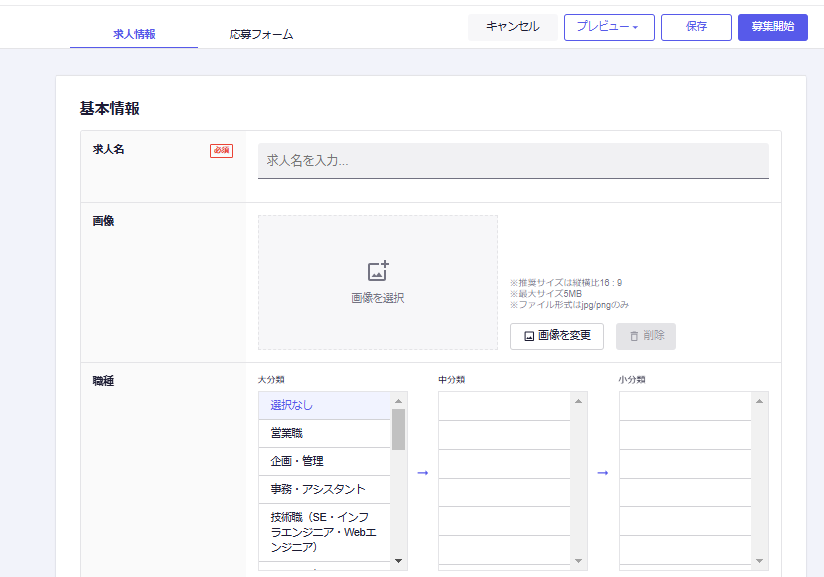
Task: Click the 画像を変更 button
Action: pyautogui.click(x=556, y=336)
